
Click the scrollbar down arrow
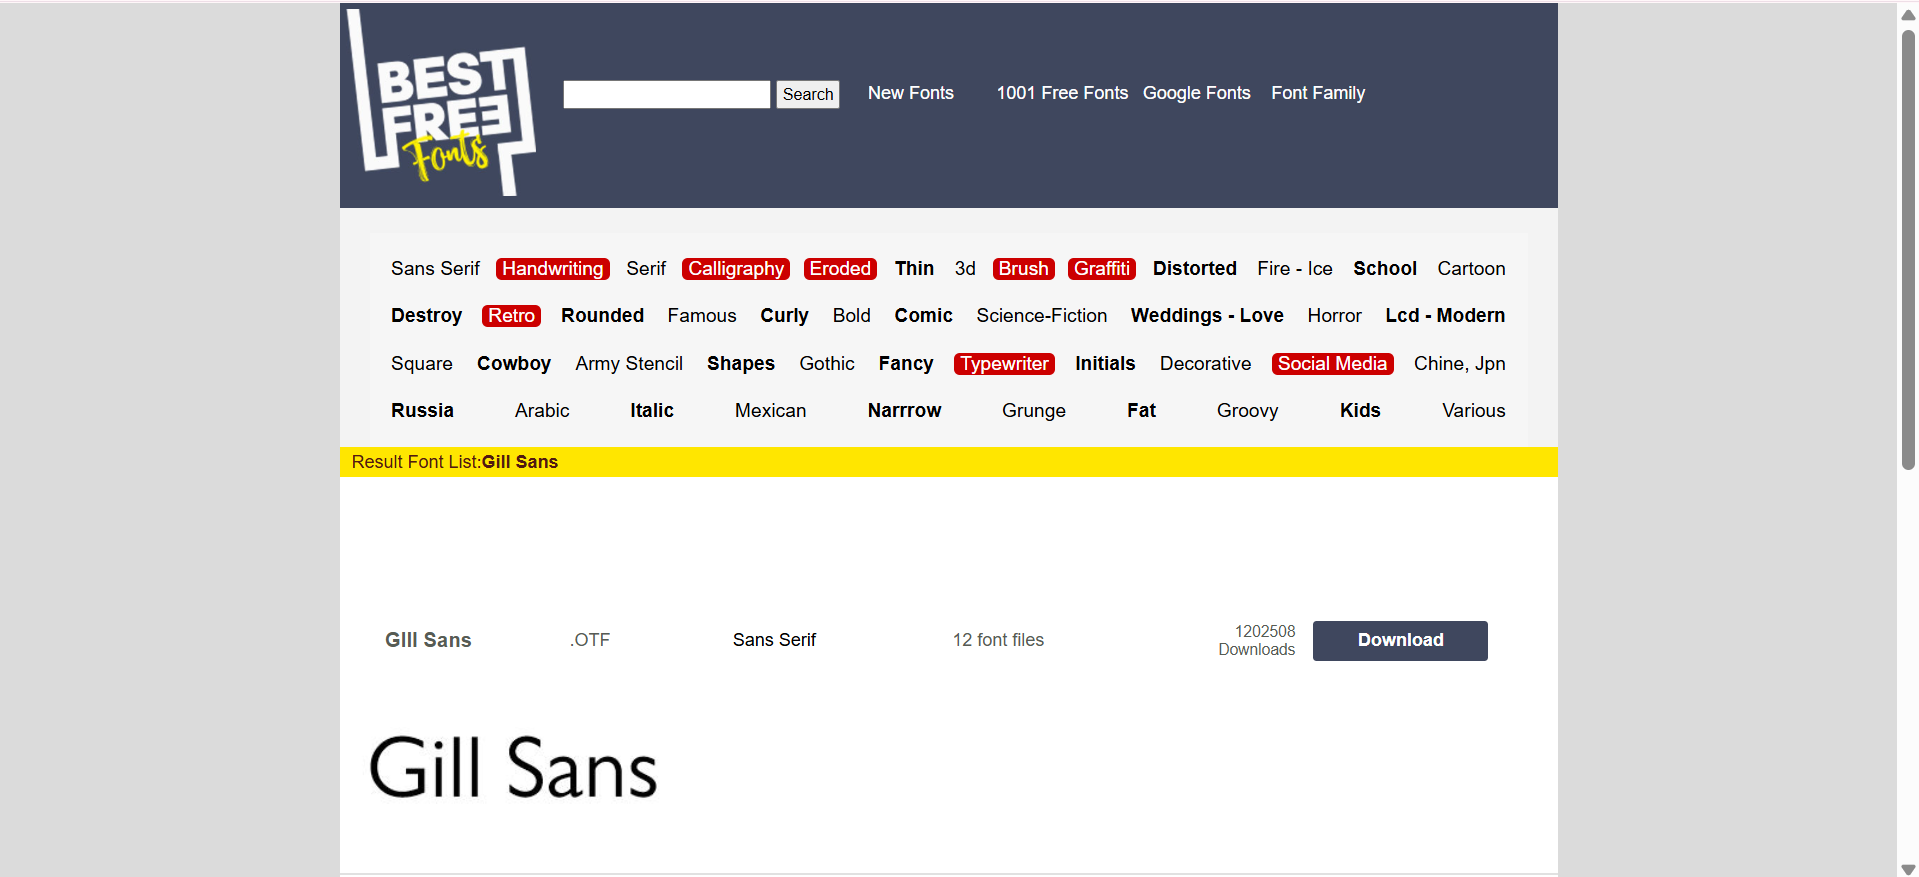(1908, 869)
